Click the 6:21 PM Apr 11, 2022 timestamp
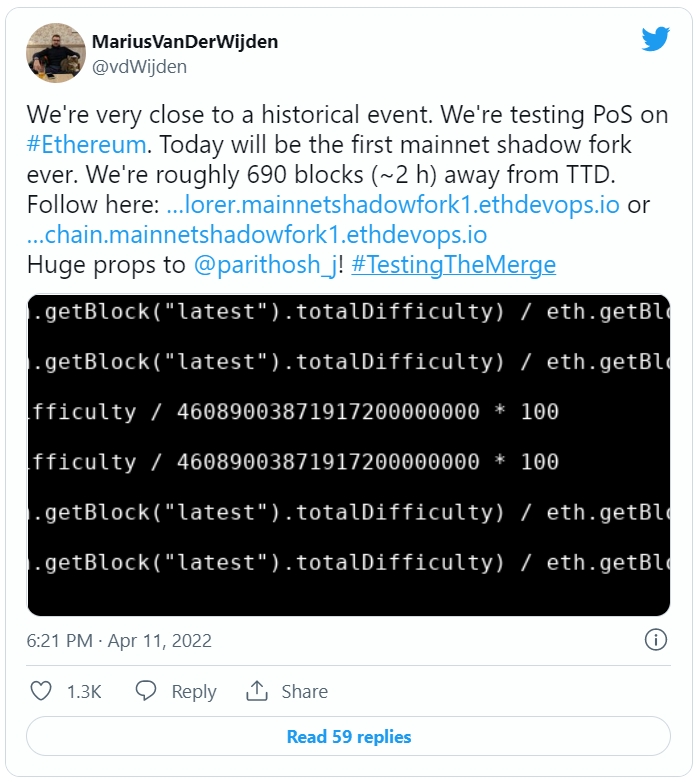This screenshot has height=782, width=697. click(x=119, y=640)
